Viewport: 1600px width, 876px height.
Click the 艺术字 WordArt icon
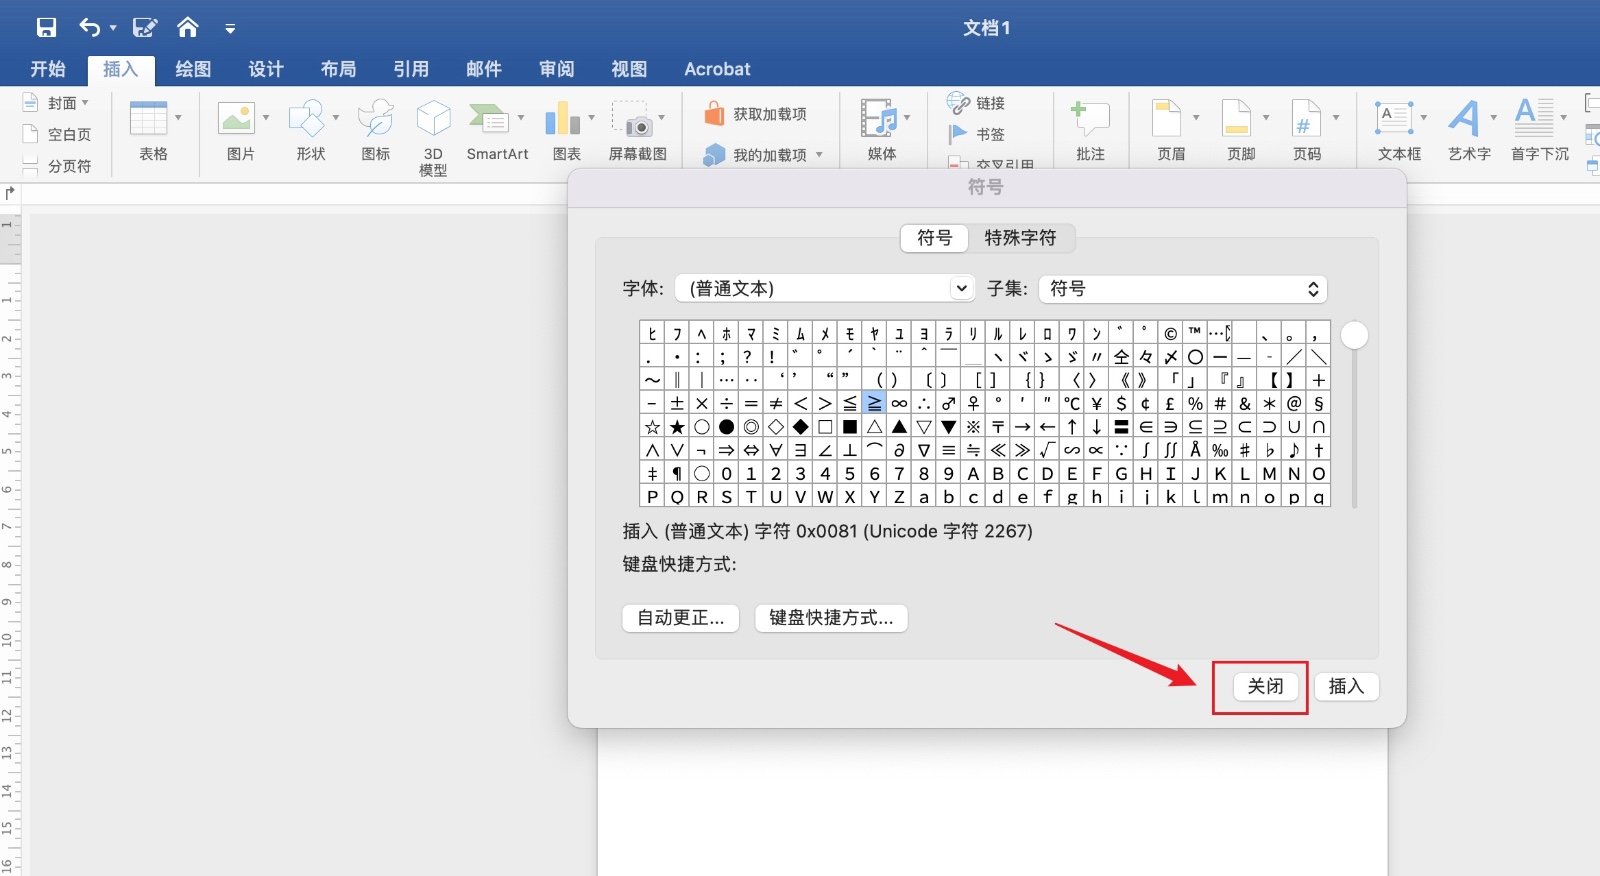point(1464,118)
